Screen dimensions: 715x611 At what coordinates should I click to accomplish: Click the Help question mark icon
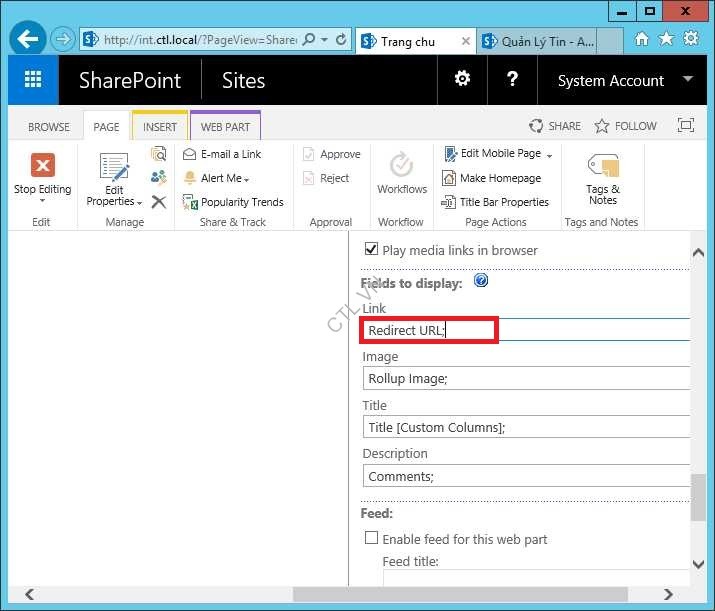tap(512, 79)
